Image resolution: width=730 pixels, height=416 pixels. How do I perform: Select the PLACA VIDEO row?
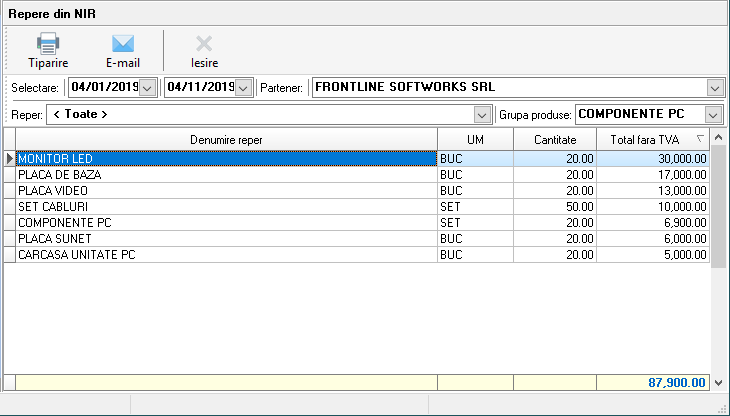[x=226, y=190]
